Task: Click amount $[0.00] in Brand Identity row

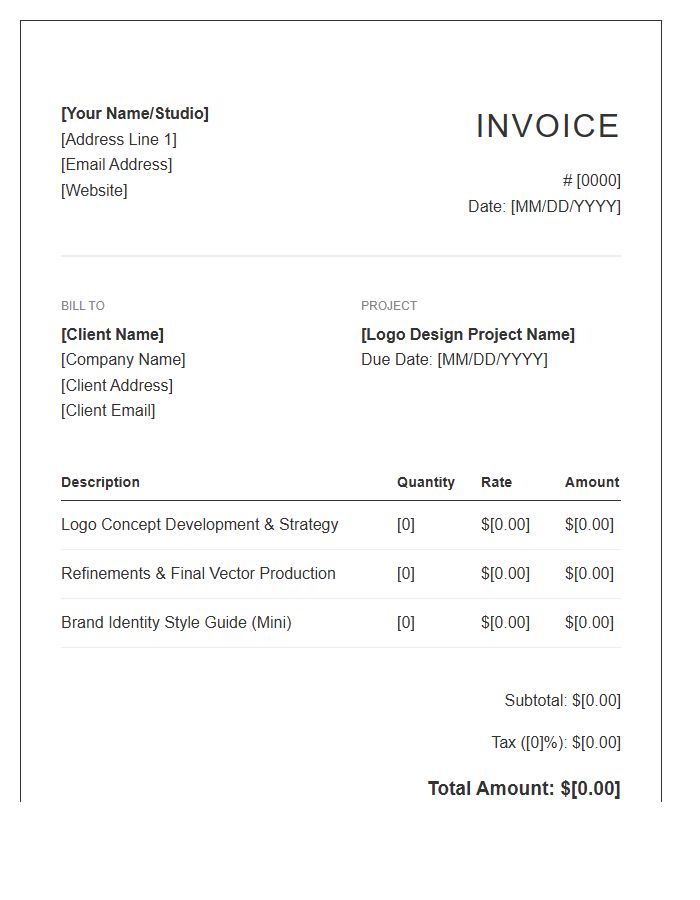Action: 589,623
